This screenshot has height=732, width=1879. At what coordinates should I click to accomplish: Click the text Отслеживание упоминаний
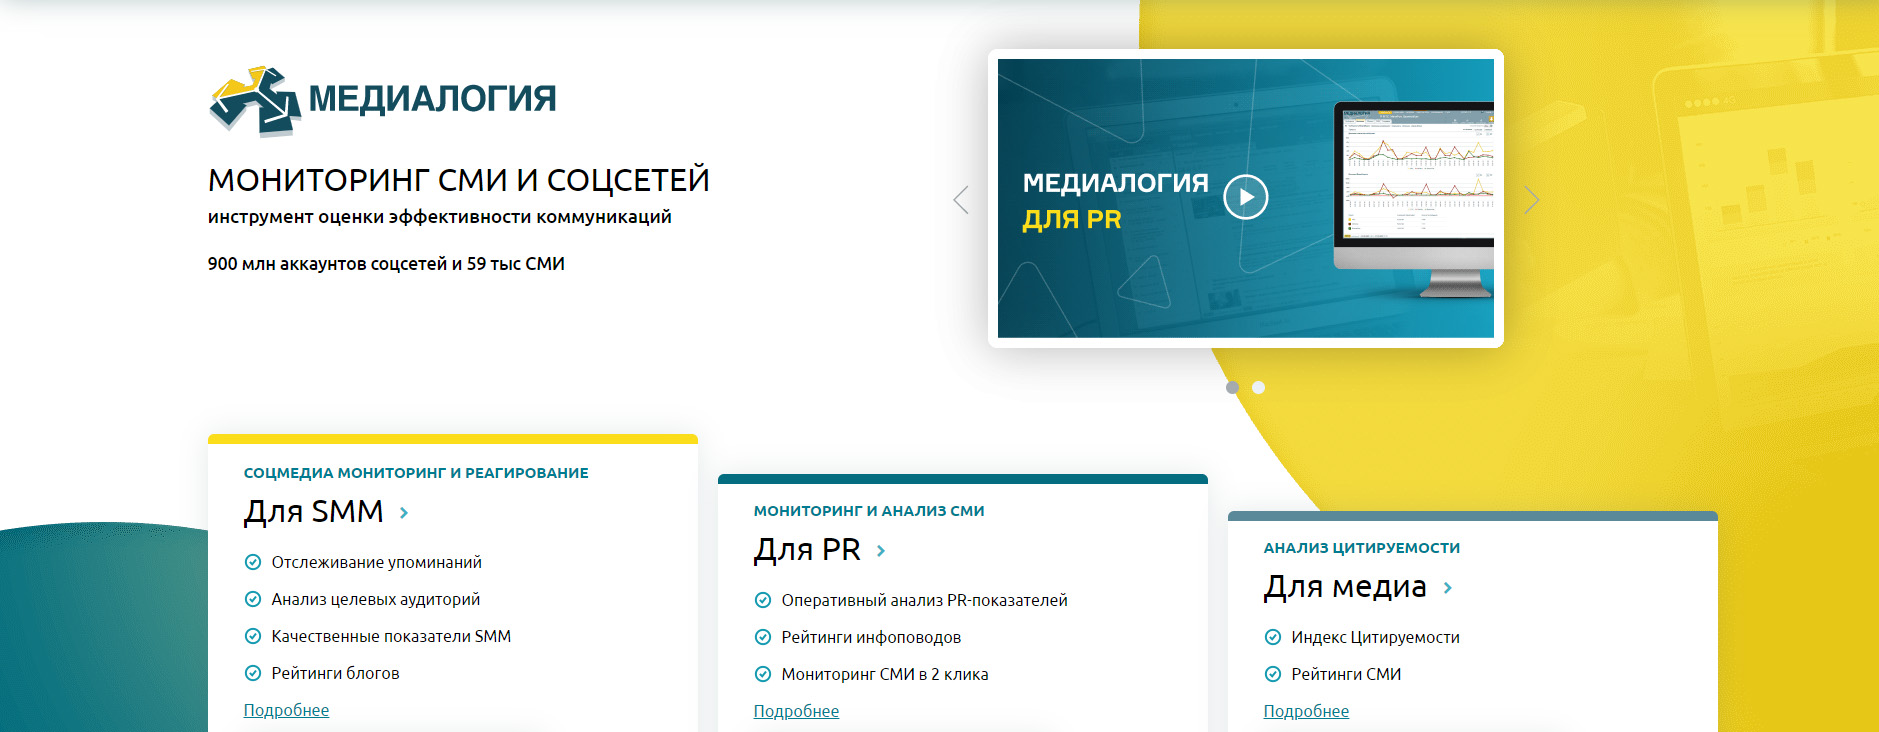(377, 562)
